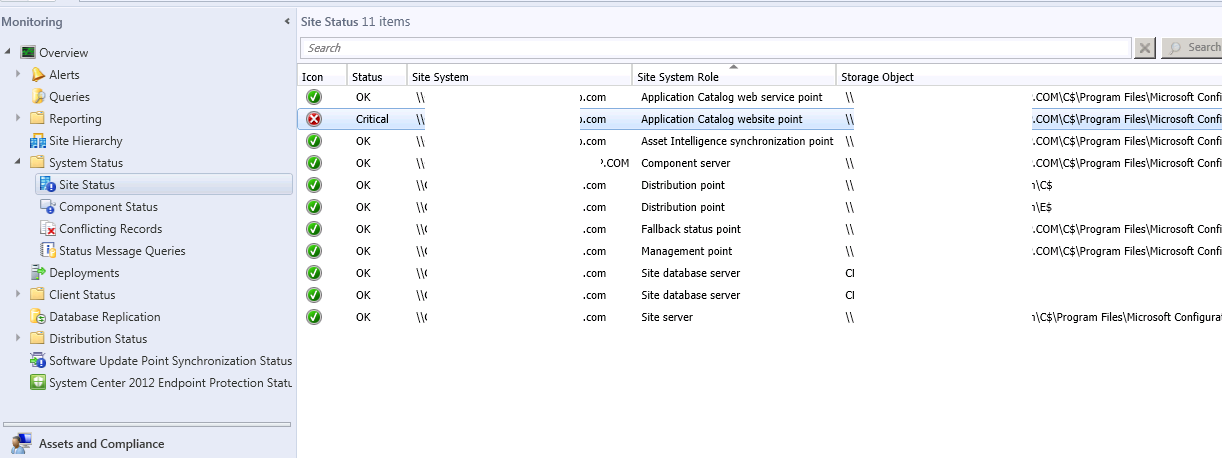Image resolution: width=1222 pixels, height=458 pixels.
Task: Expand the Distribution Status node
Action: click(18, 339)
